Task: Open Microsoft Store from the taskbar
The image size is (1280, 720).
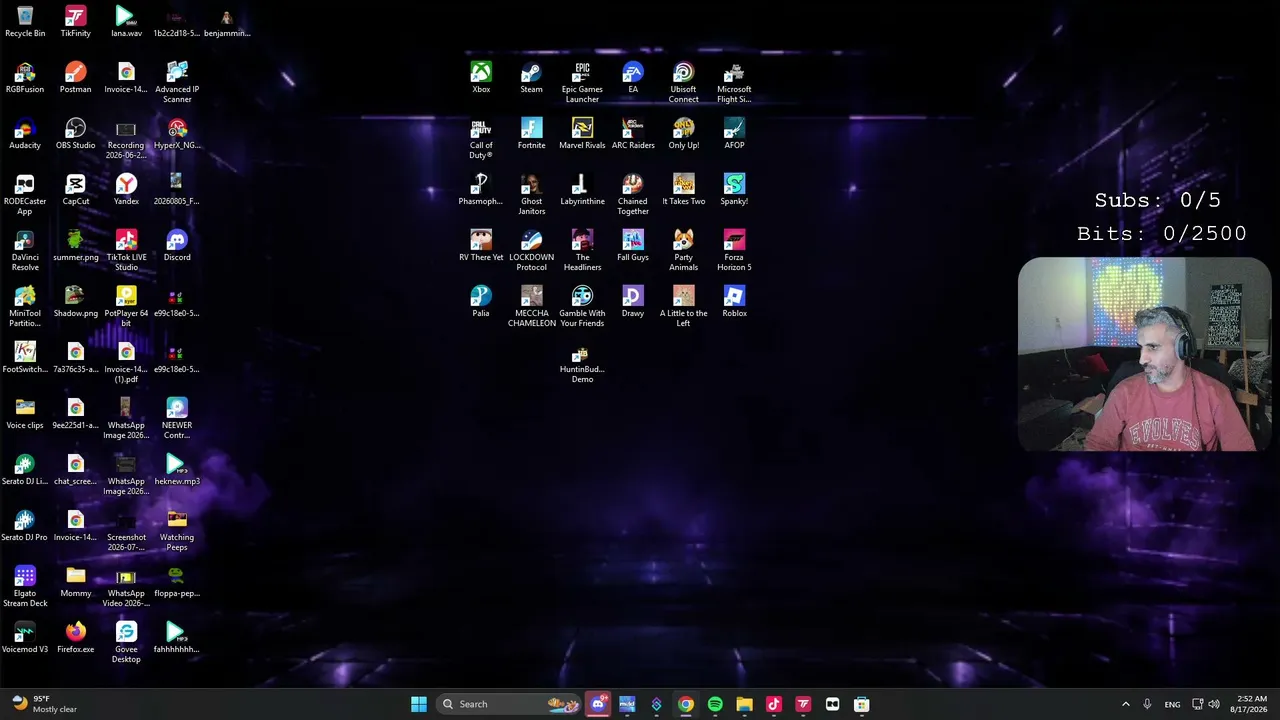Action: (861, 704)
